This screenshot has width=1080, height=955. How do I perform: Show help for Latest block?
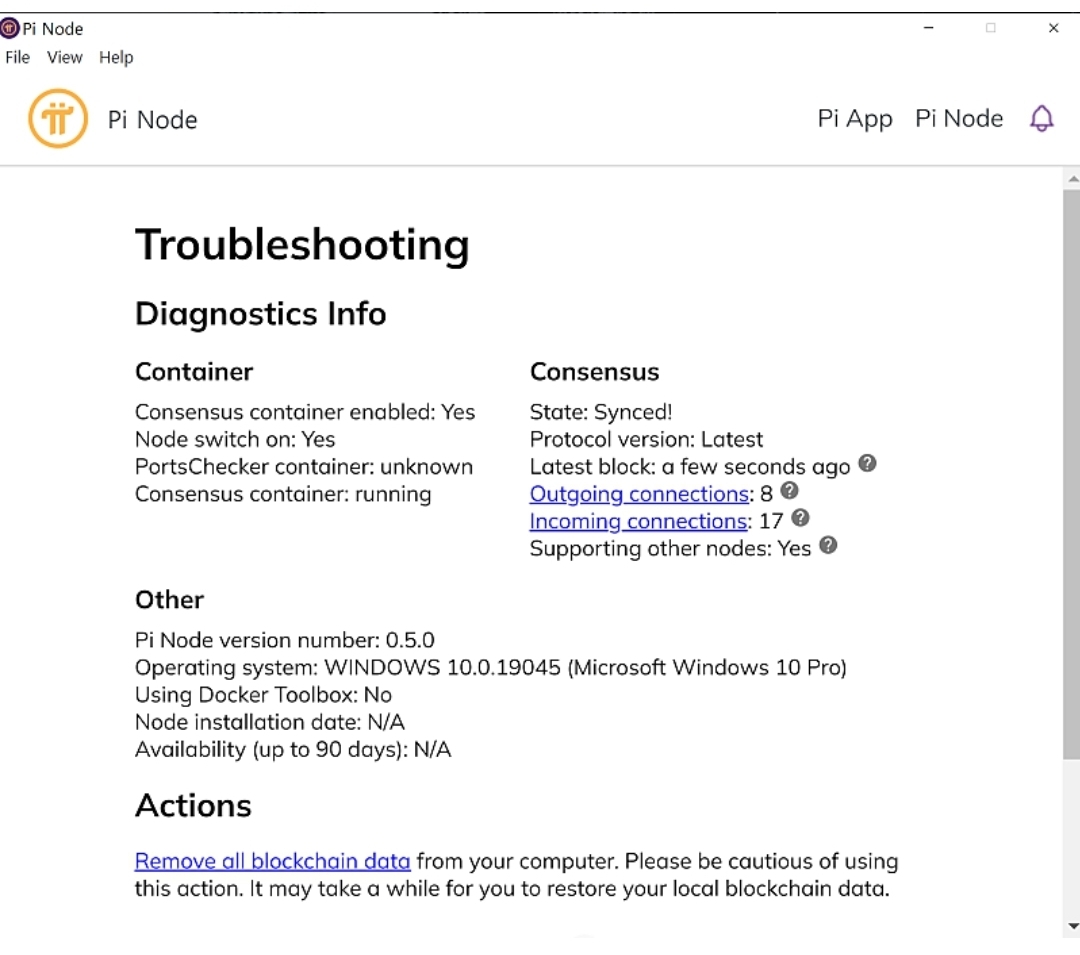click(867, 464)
